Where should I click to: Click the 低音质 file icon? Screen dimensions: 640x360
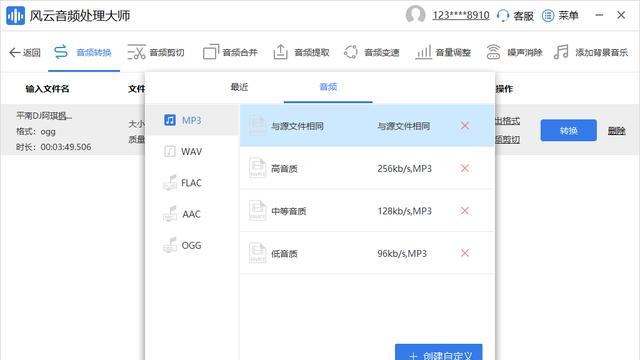258,253
